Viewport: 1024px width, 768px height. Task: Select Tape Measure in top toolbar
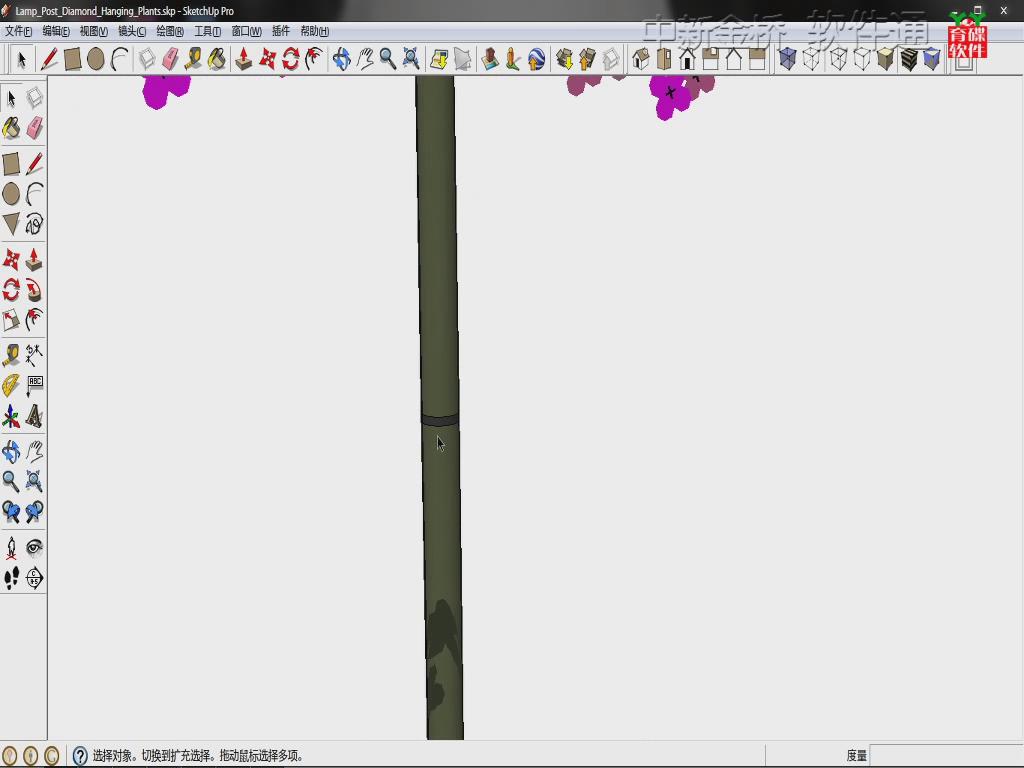coord(193,59)
